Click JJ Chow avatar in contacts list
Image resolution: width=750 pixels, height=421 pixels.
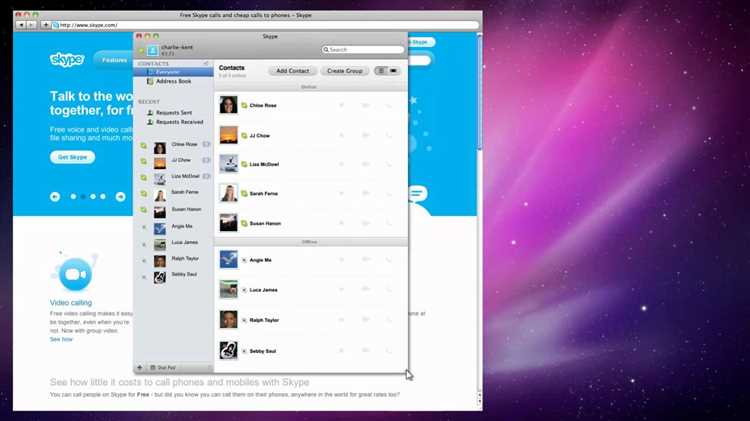pyautogui.click(x=229, y=135)
